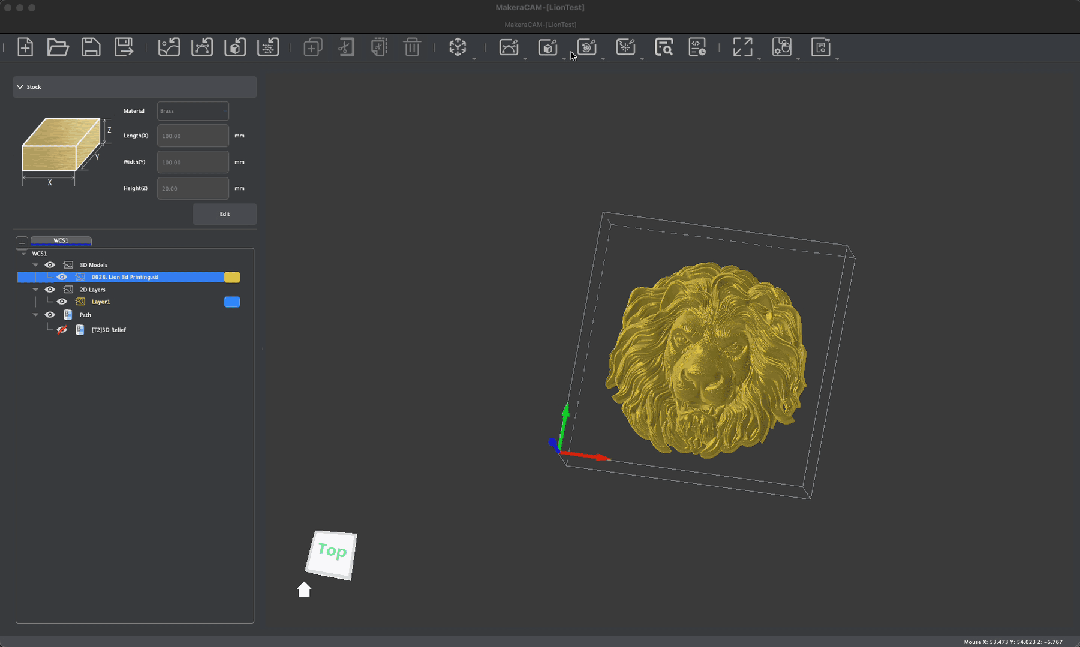Show the hidden 3D Relief path
Image resolution: width=1080 pixels, height=647 pixels.
click(62, 329)
